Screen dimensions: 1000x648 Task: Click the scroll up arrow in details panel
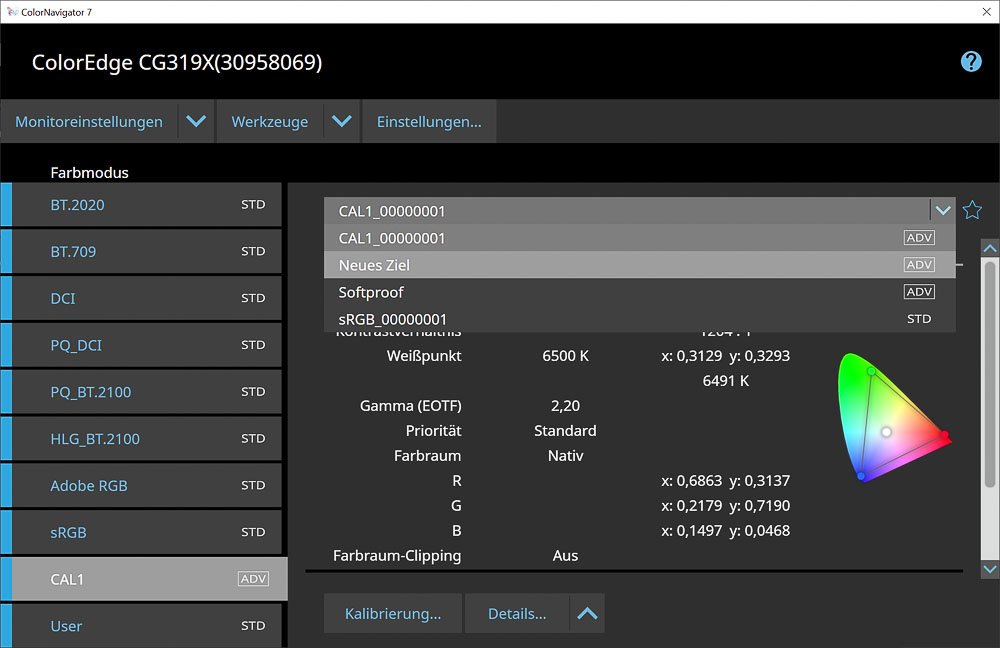[x=990, y=248]
